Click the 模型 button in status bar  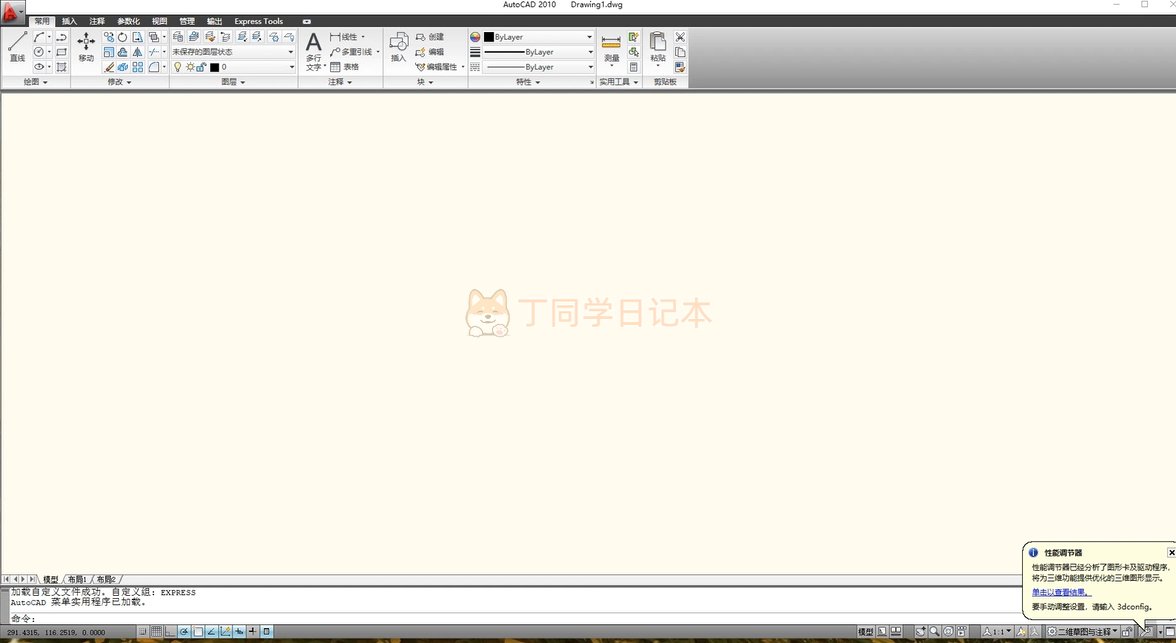pos(866,632)
